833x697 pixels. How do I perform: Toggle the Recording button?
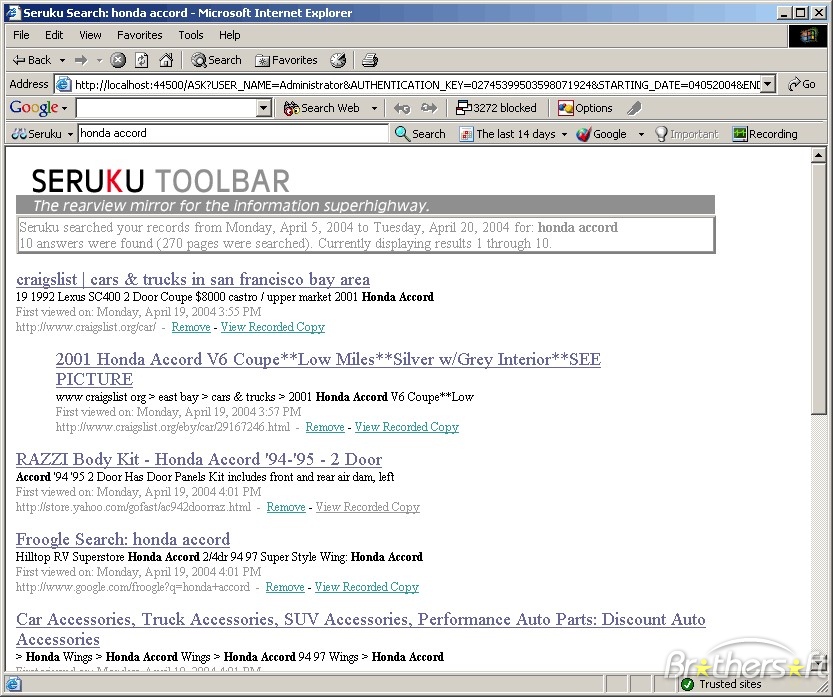pyautogui.click(x=765, y=134)
